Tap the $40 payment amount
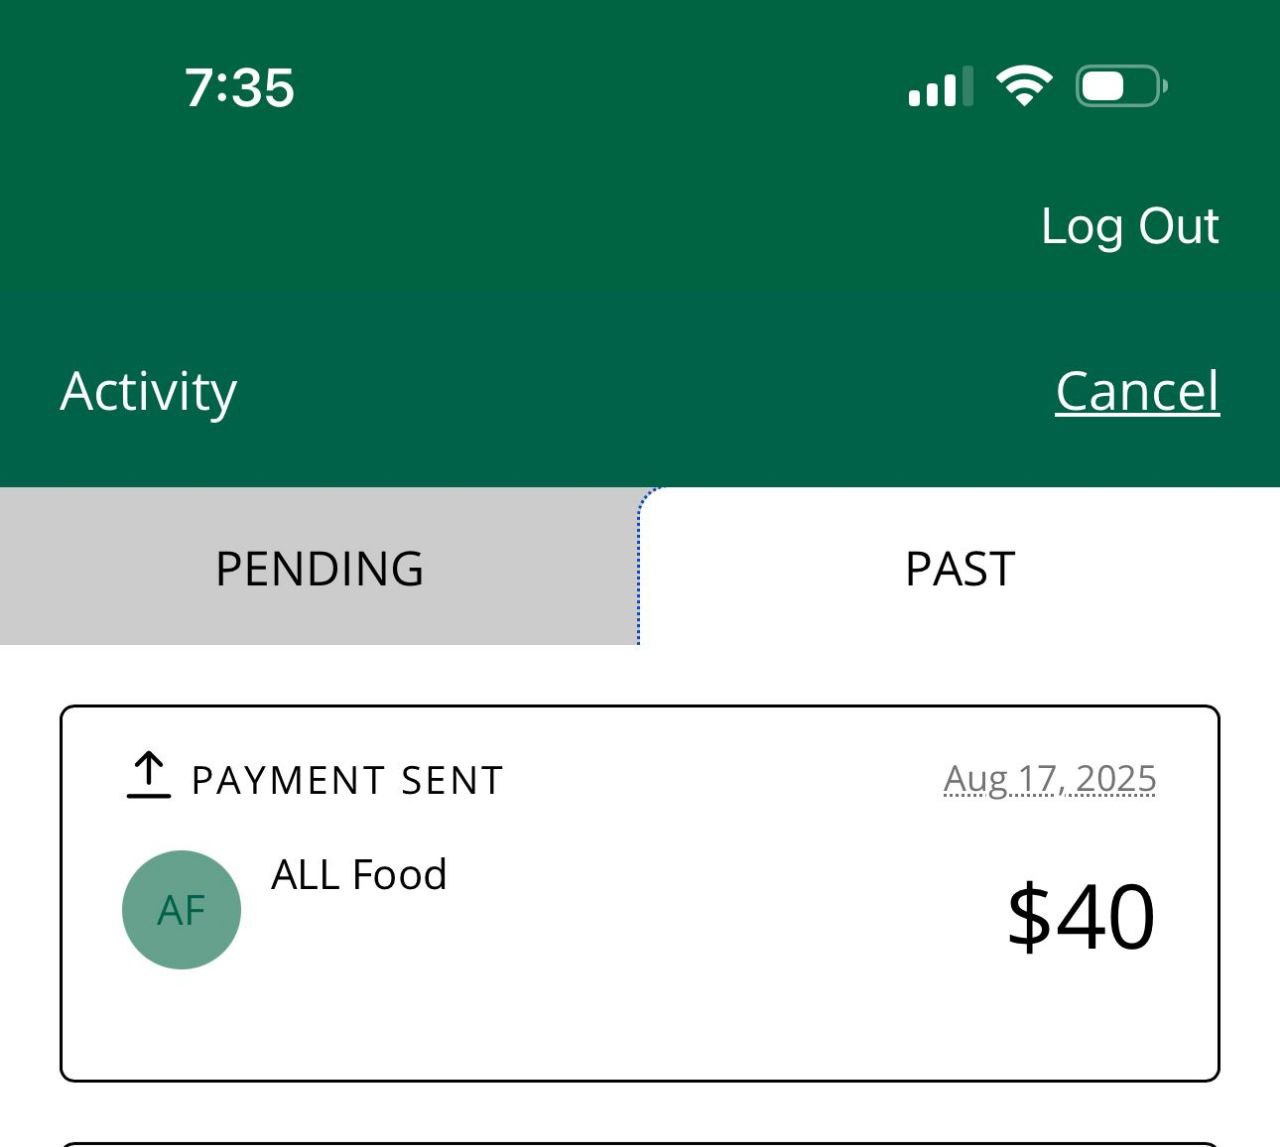Screen dimensions: 1280x1147 [x=1080, y=916]
